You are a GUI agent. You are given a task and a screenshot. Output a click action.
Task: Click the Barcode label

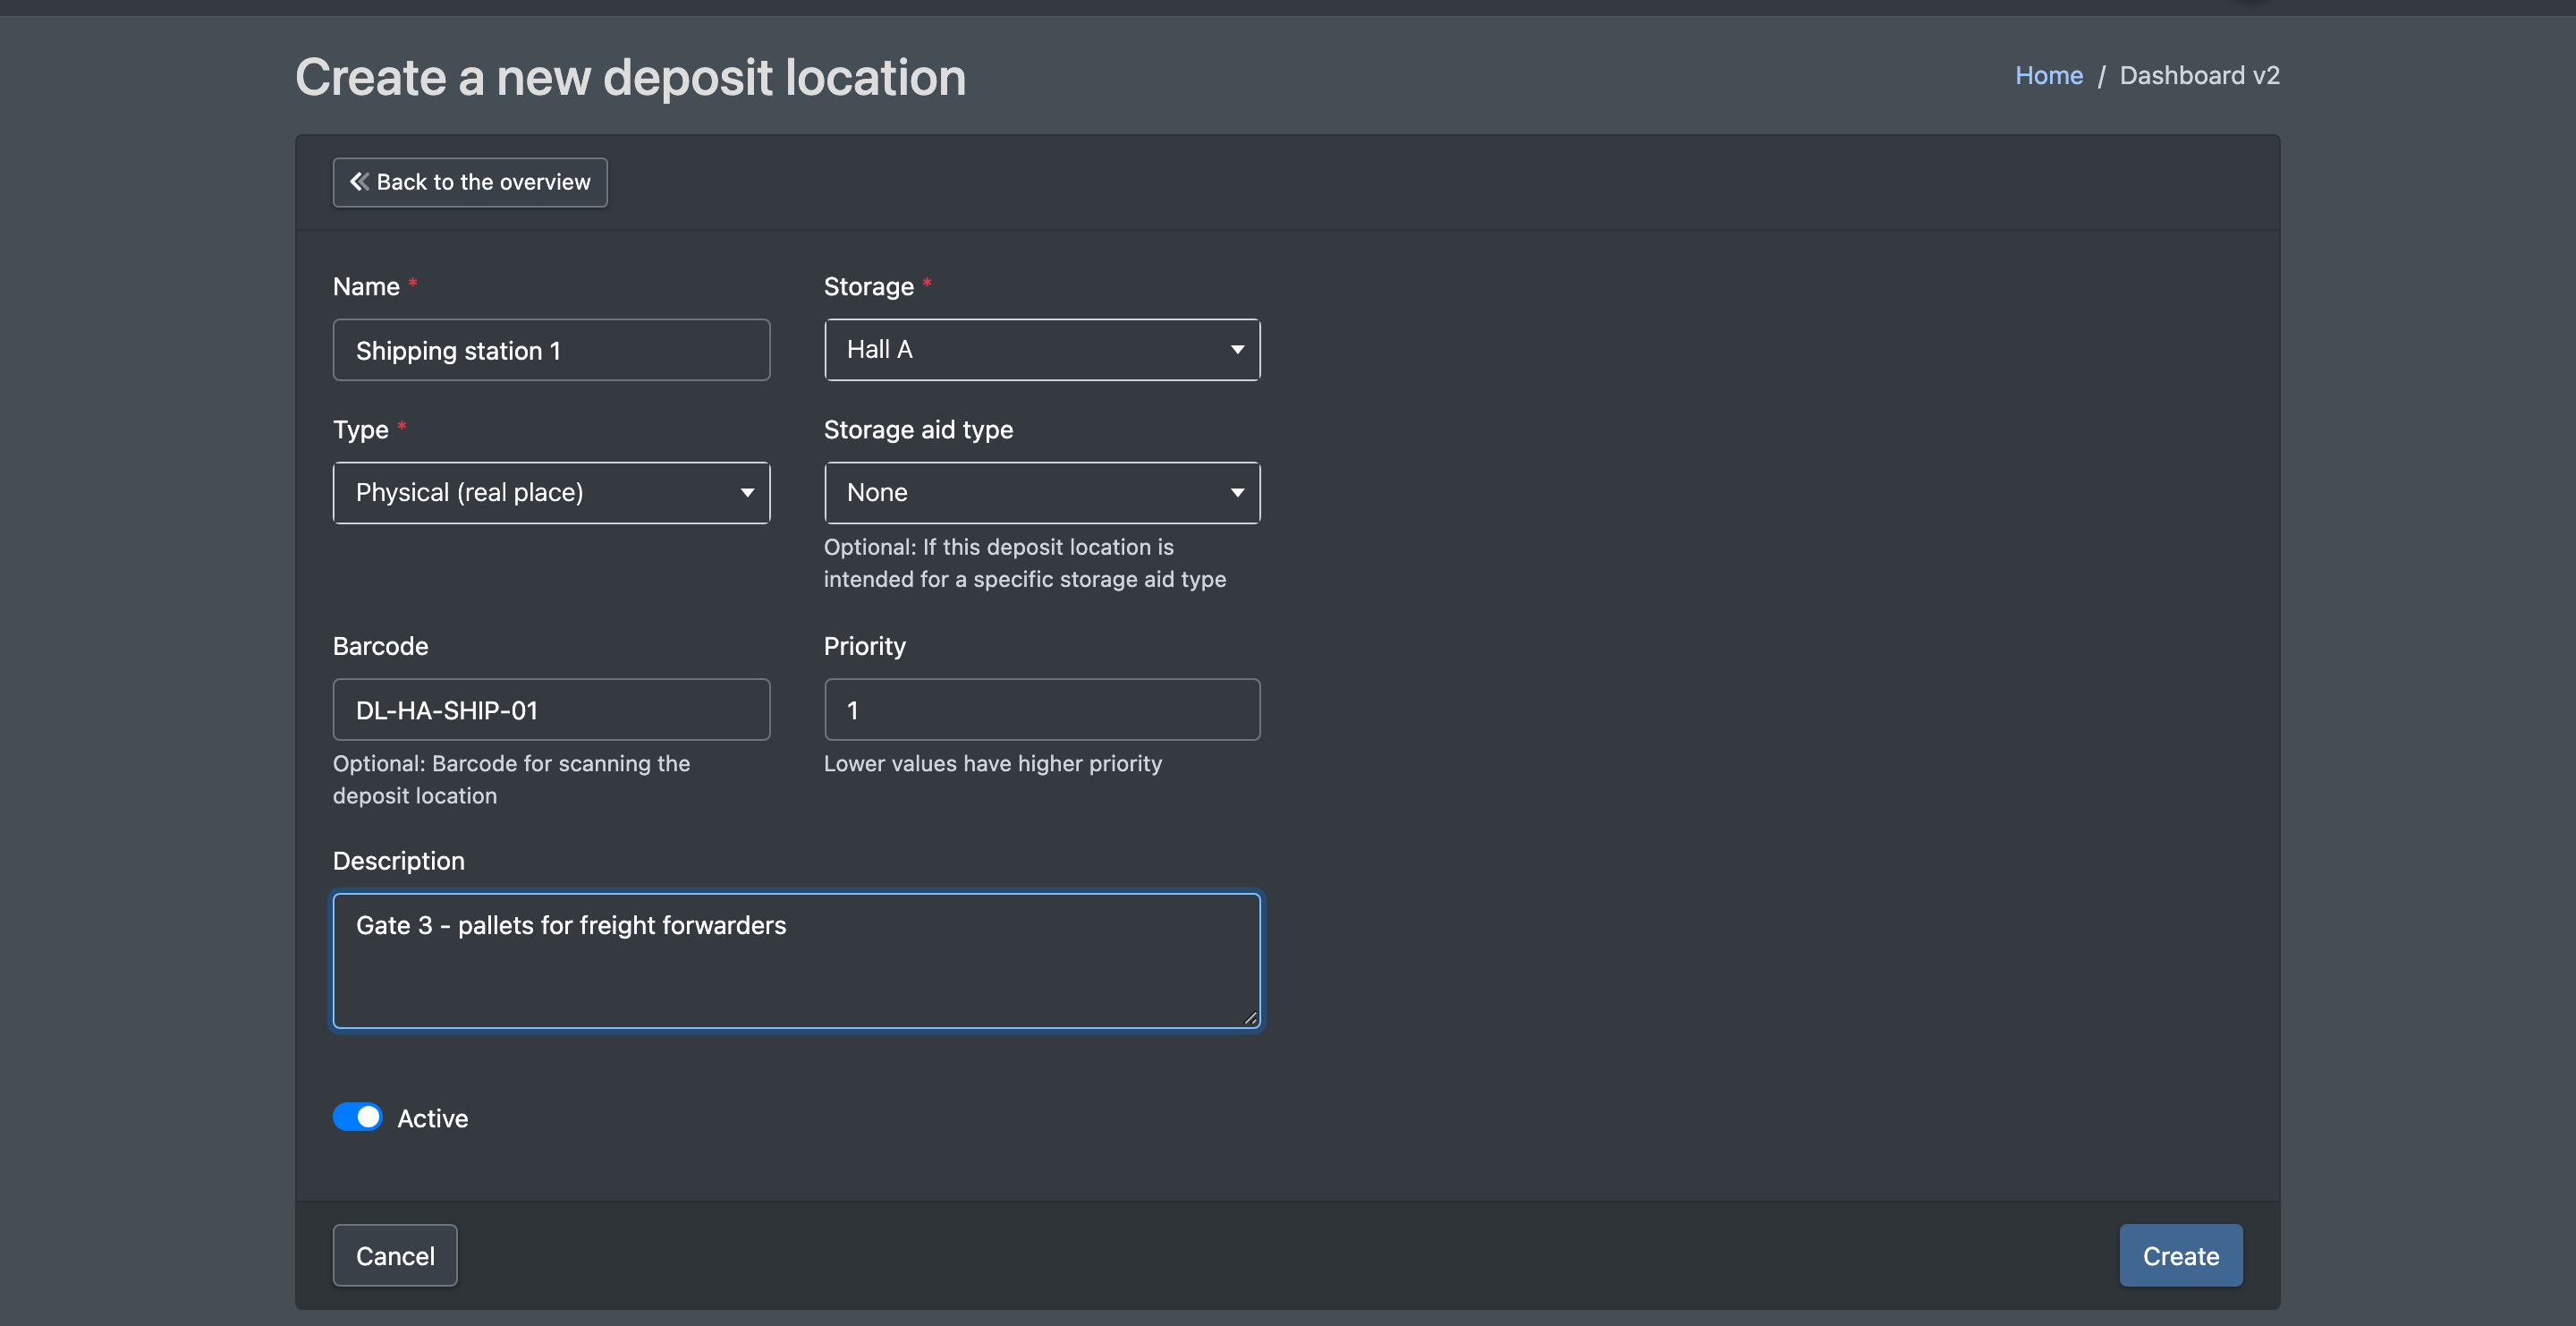click(380, 646)
